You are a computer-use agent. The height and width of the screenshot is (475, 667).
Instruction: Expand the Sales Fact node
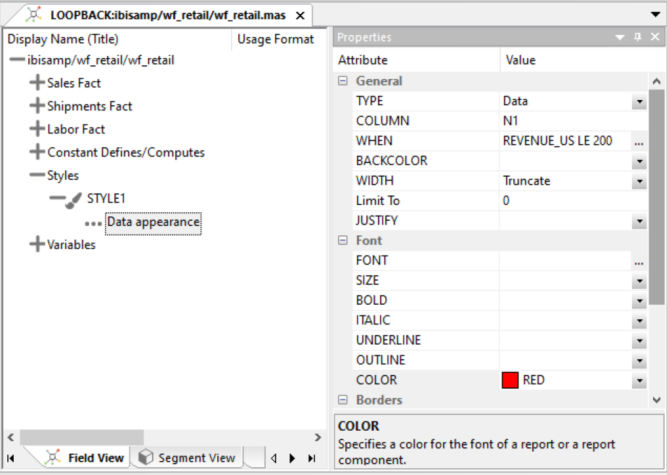pyautogui.click(x=38, y=83)
